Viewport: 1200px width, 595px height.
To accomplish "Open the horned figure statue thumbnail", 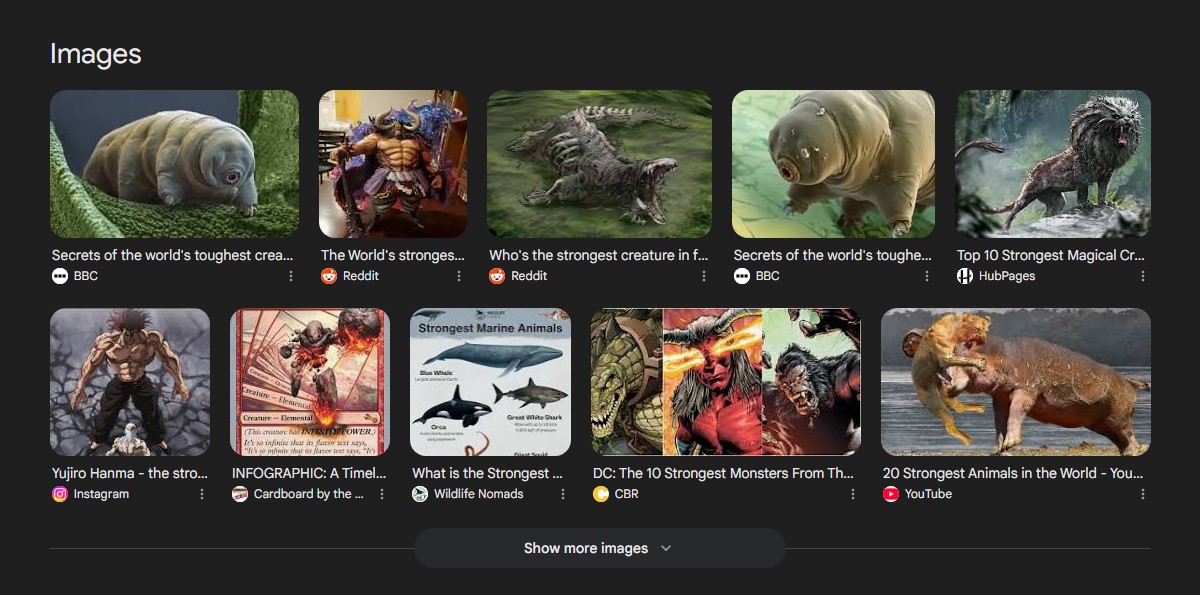I will coord(393,163).
